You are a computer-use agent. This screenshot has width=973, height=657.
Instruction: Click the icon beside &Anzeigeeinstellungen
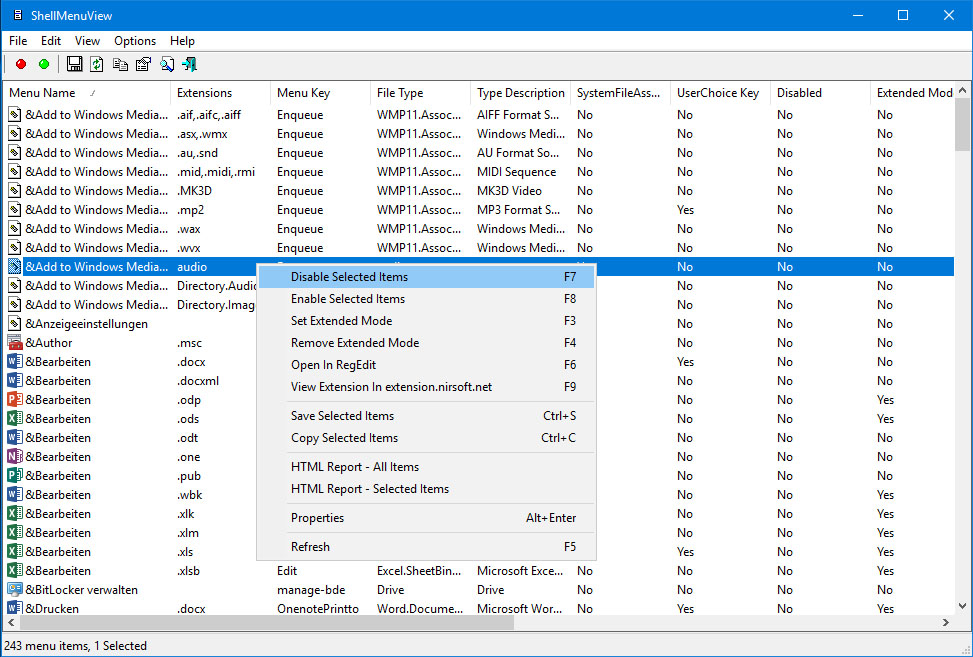[x=14, y=324]
